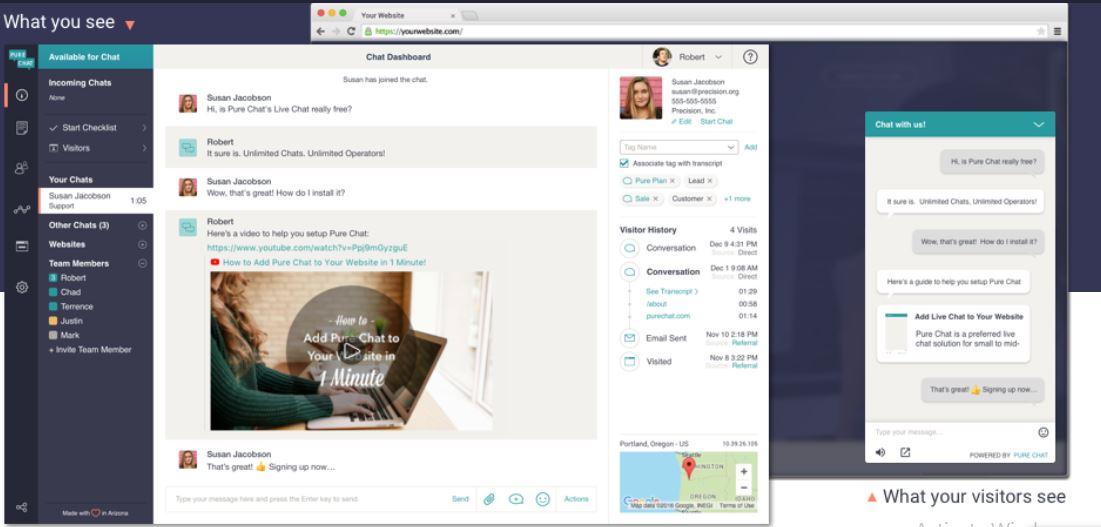Click the browser menu hamburger icon
The width and height of the screenshot is (1101, 527).
[x=1057, y=32]
